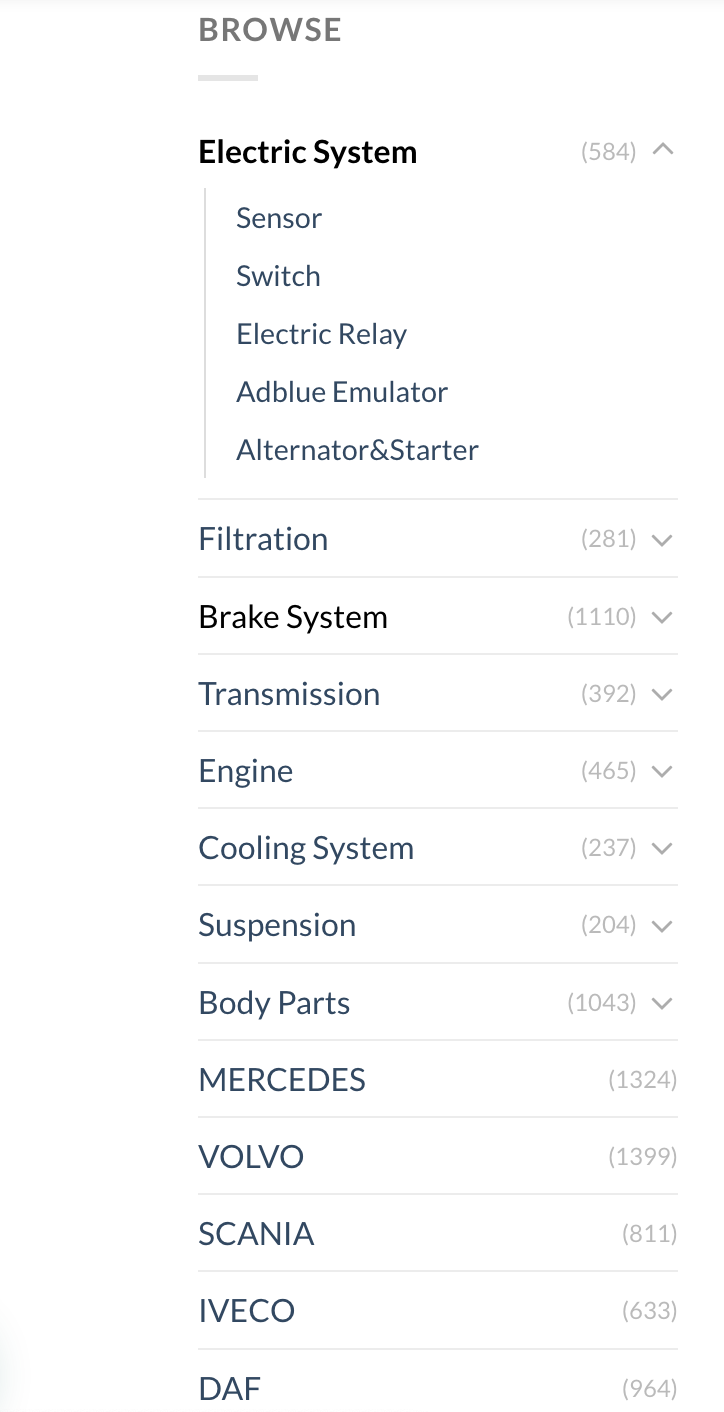724x1412 pixels.
Task: Browse MERCEDES brand parts
Action: click(x=282, y=1080)
